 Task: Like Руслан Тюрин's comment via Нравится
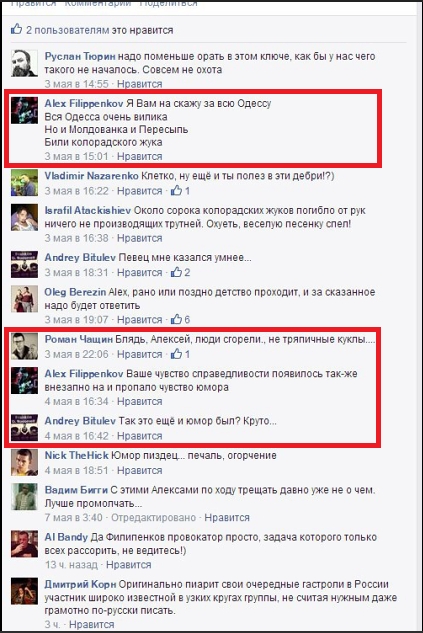pos(140,84)
